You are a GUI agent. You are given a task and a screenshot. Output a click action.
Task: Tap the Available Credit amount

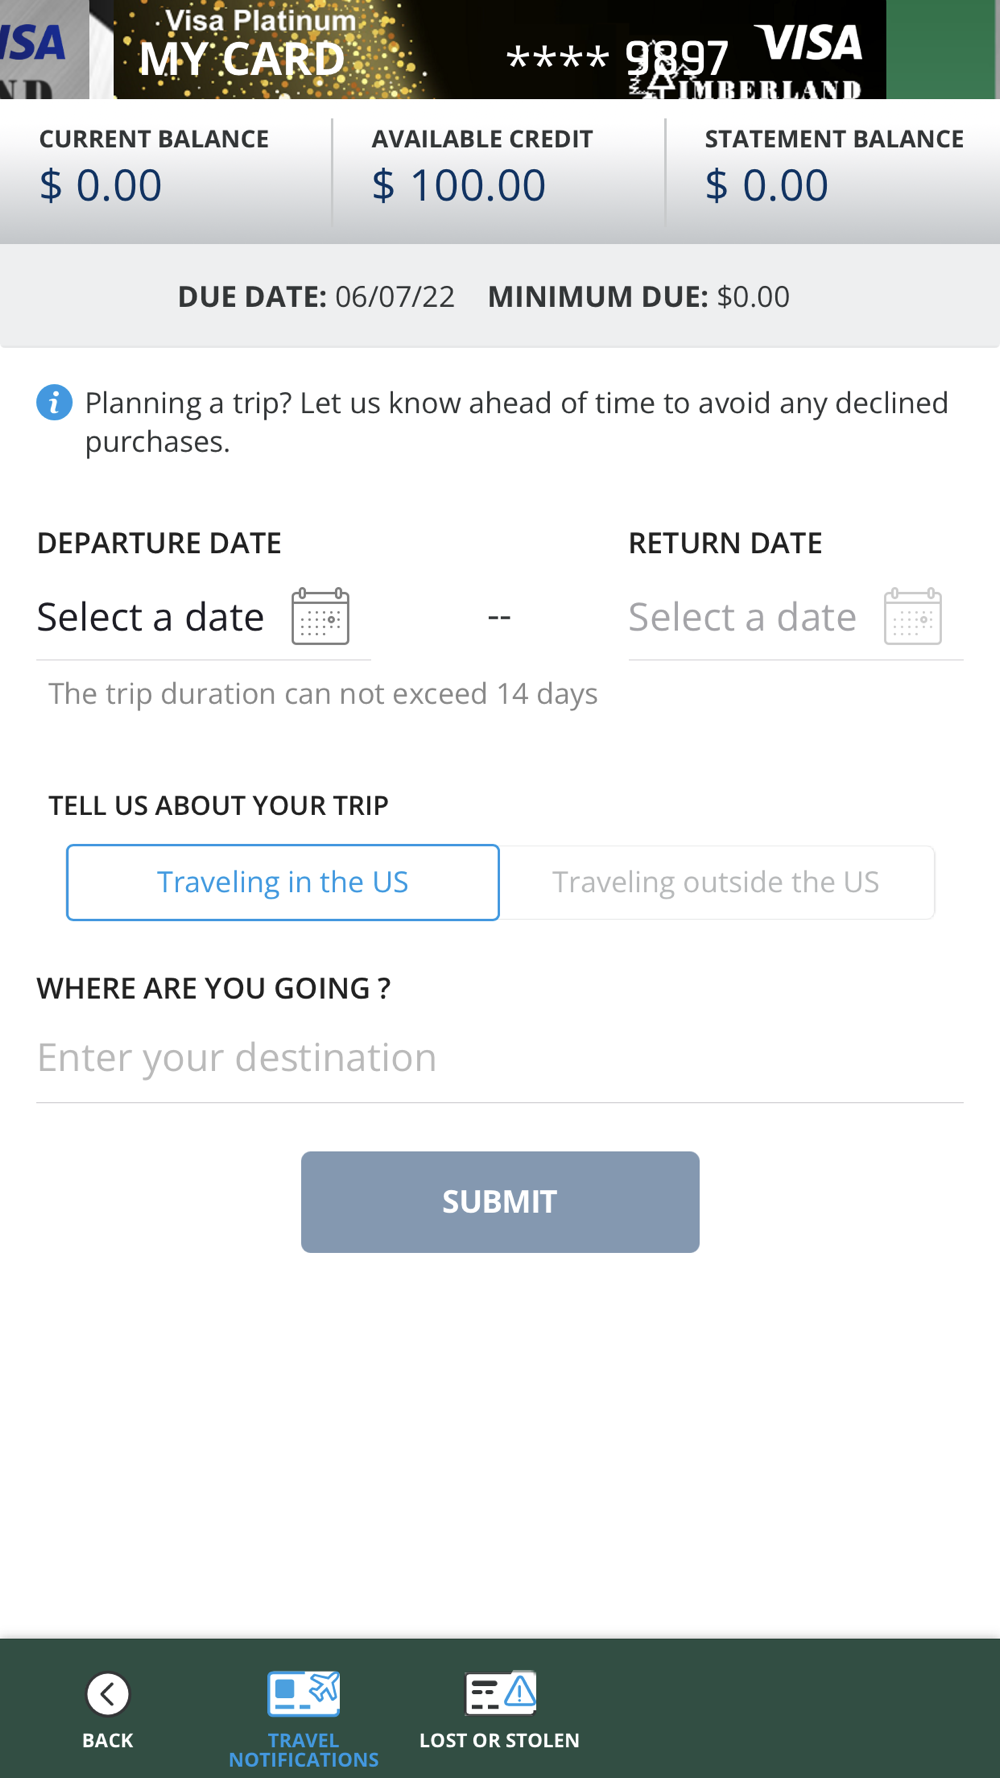459,186
